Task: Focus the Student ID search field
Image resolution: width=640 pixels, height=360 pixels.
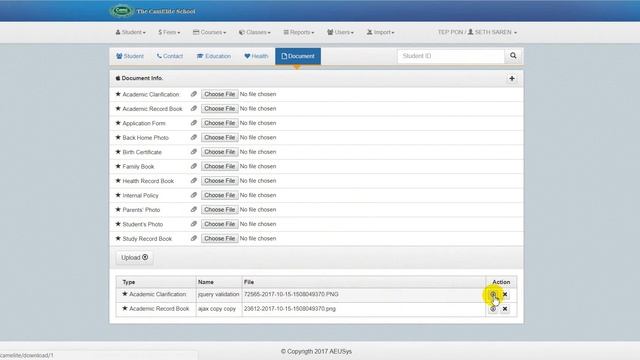Action: 451,56
